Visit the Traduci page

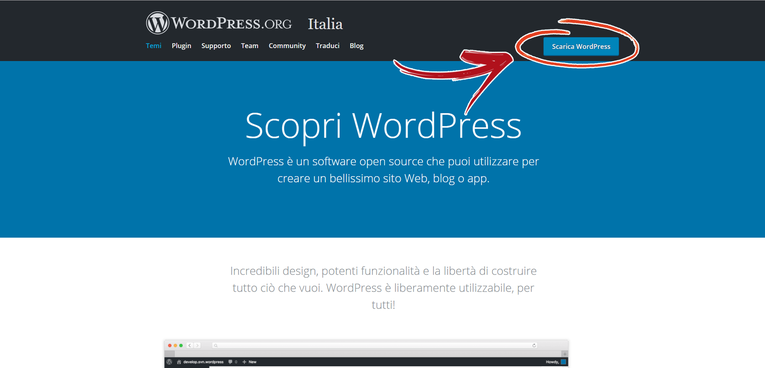coord(327,46)
